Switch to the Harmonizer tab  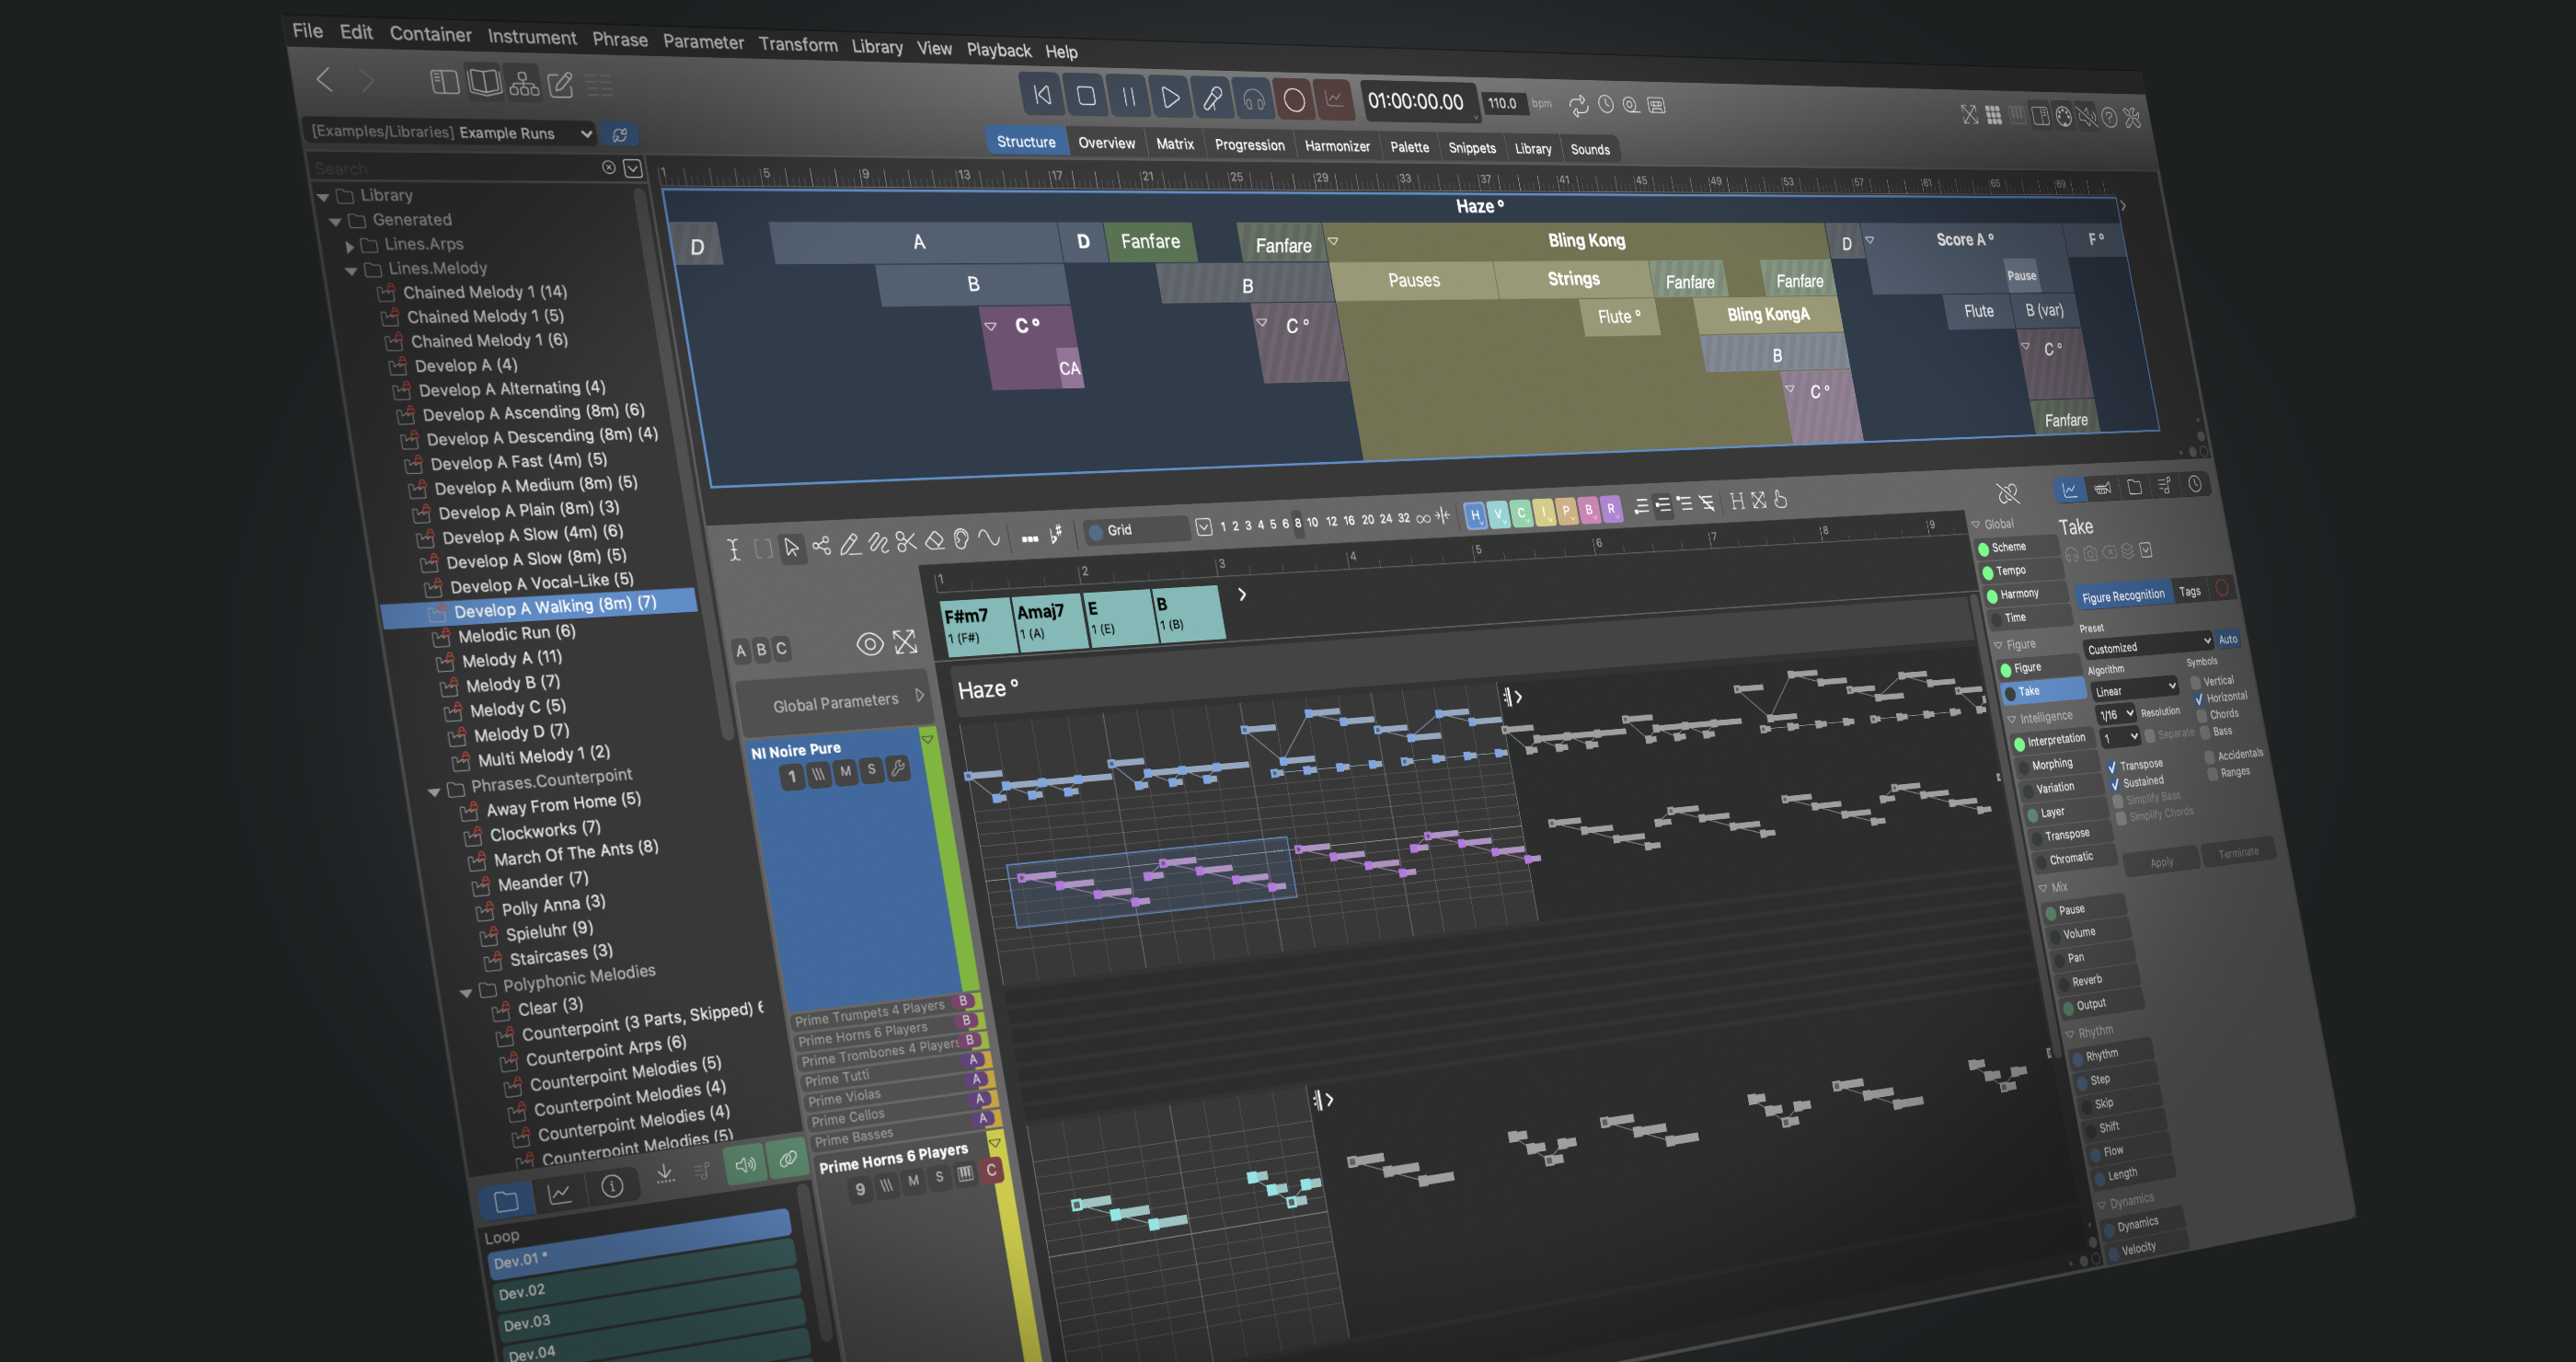point(1336,146)
